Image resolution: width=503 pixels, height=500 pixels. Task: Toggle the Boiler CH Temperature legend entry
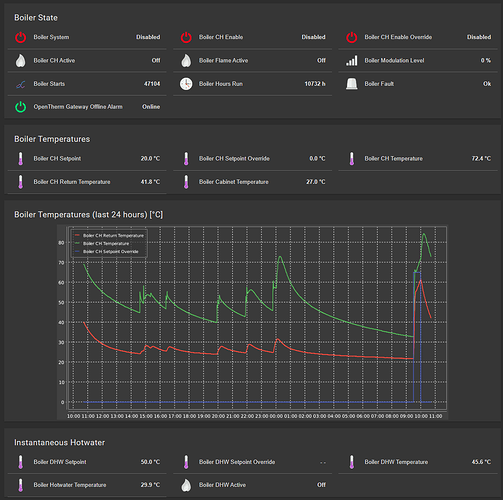102,244
